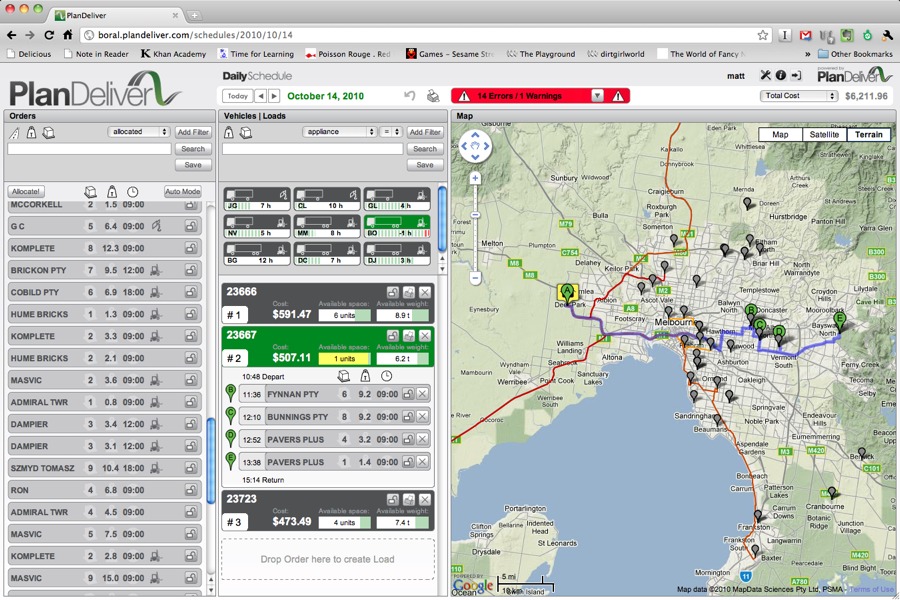Select the GL truck vehicle card
The width and height of the screenshot is (900, 600).
pos(397,199)
